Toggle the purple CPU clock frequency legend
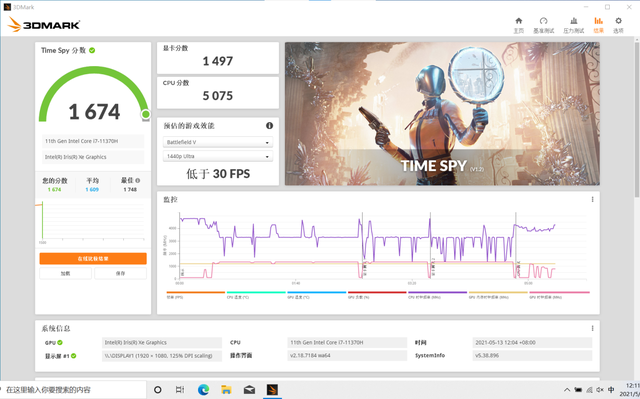The height and width of the screenshot is (399, 640). pyautogui.click(x=437, y=295)
